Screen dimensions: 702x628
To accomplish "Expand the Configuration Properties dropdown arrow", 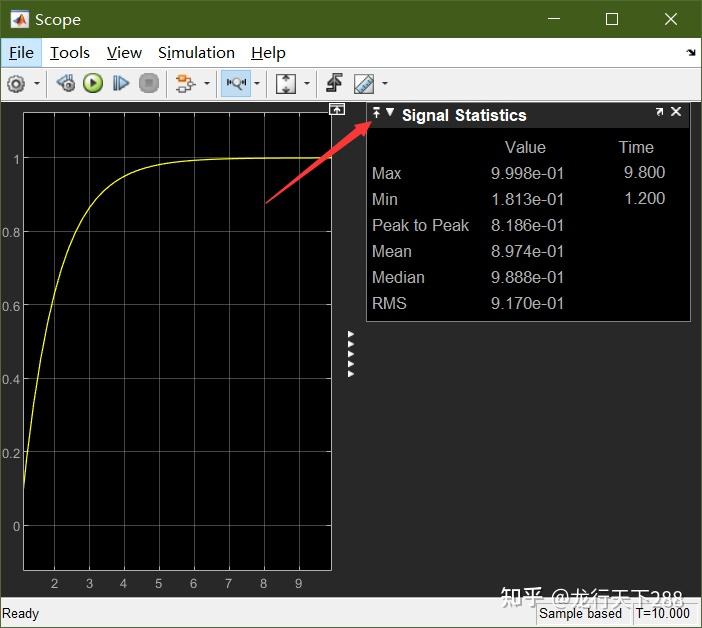I will coord(38,84).
